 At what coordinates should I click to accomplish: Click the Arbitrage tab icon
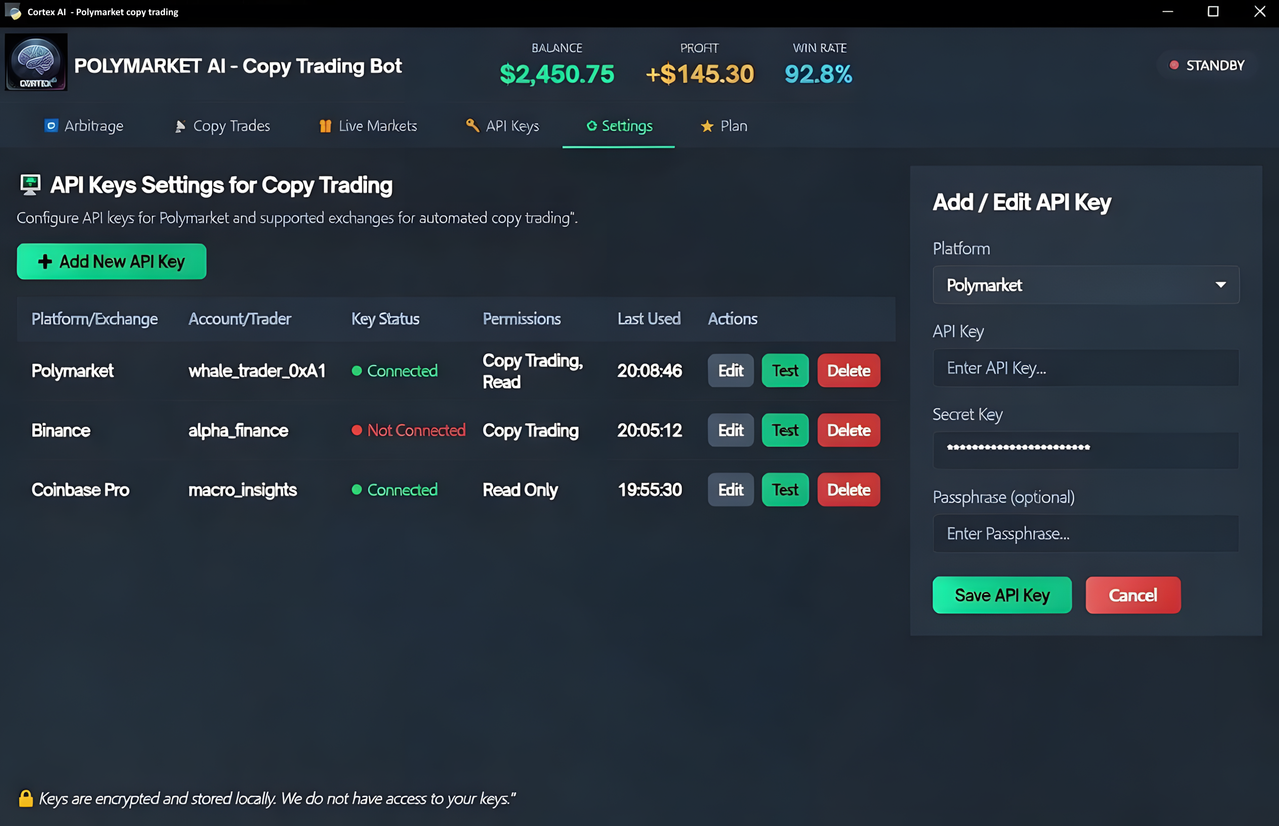pos(51,126)
